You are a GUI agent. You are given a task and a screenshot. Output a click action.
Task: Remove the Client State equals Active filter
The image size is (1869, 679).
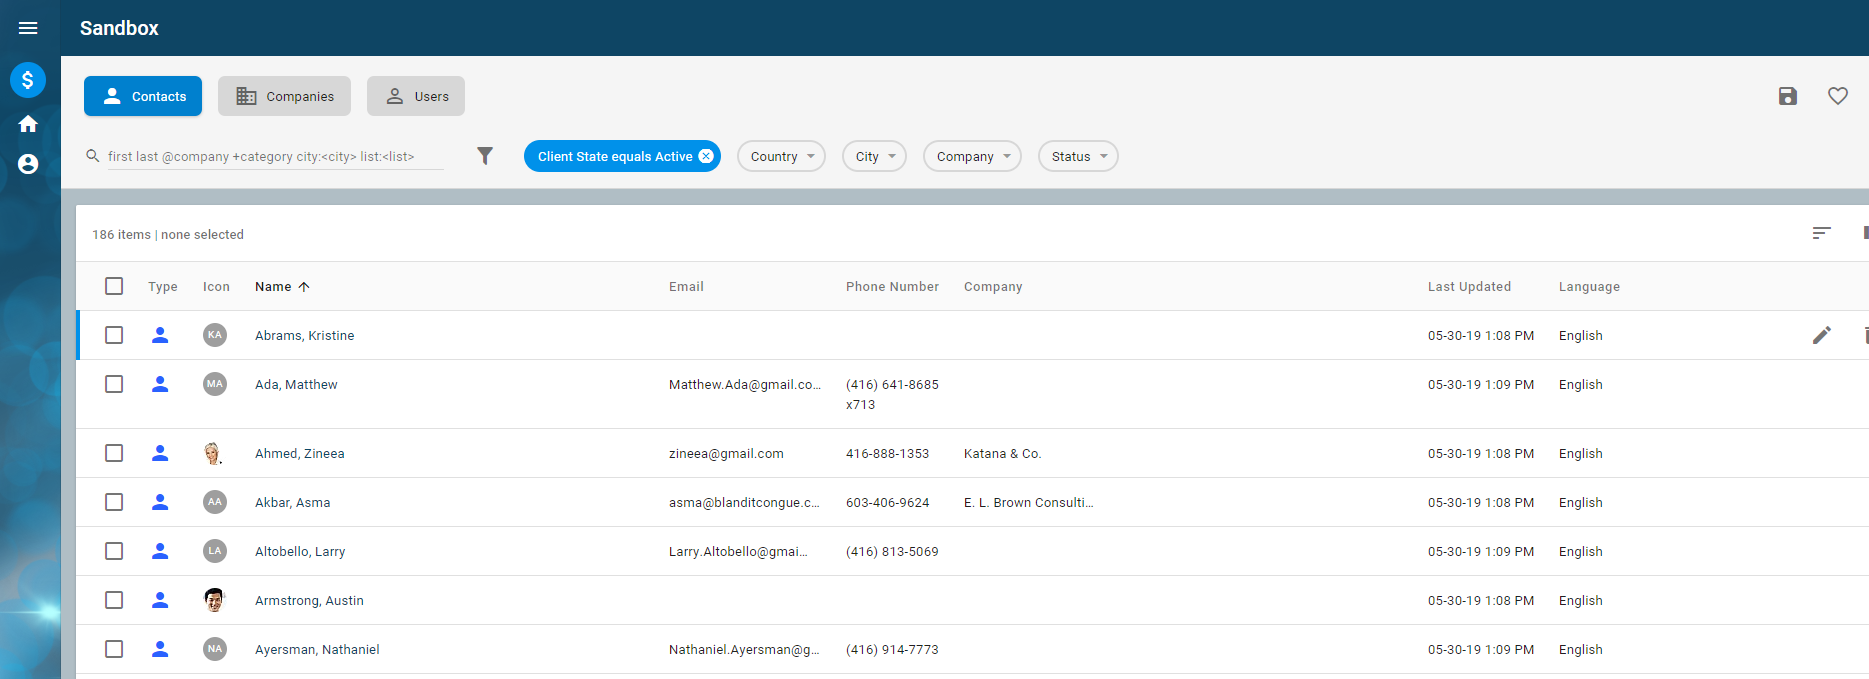(706, 156)
